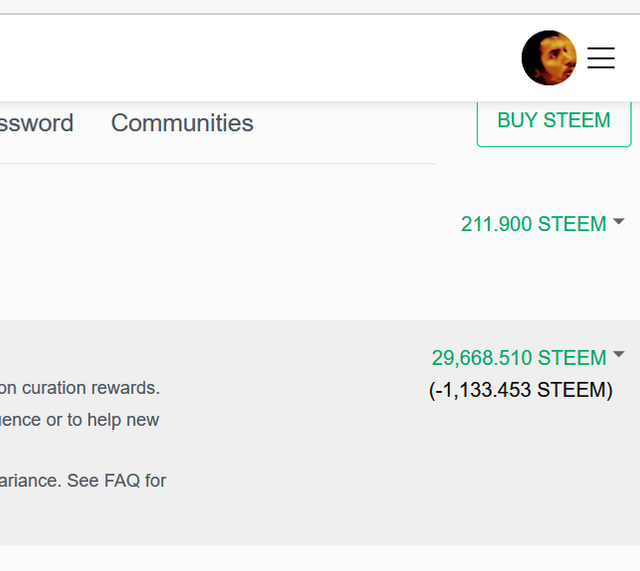Viewport: 640px width, 571px height.
Task: Open the user profile avatar menu
Action: coord(549,58)
